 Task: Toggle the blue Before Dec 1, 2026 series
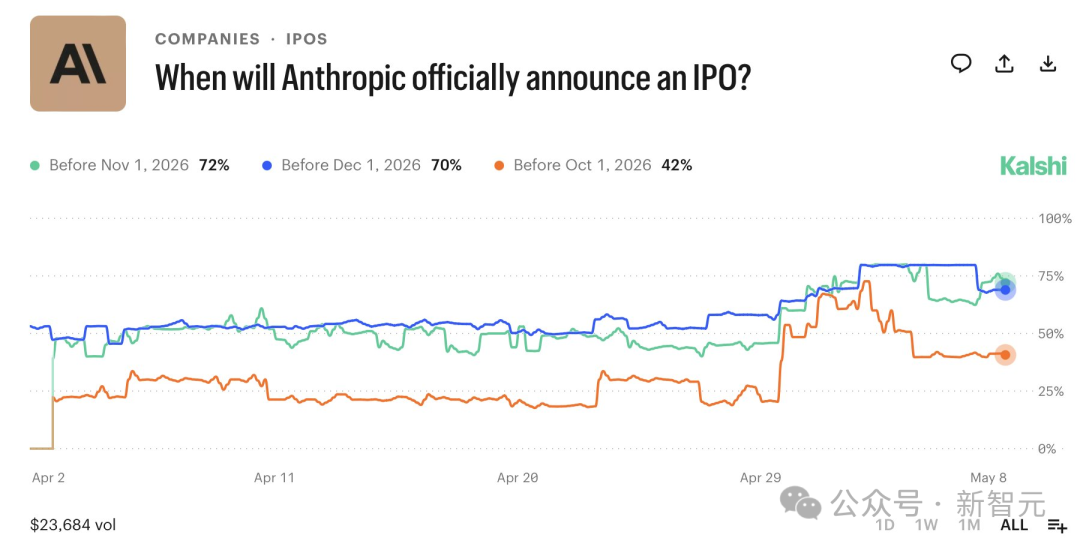[362, 165]
